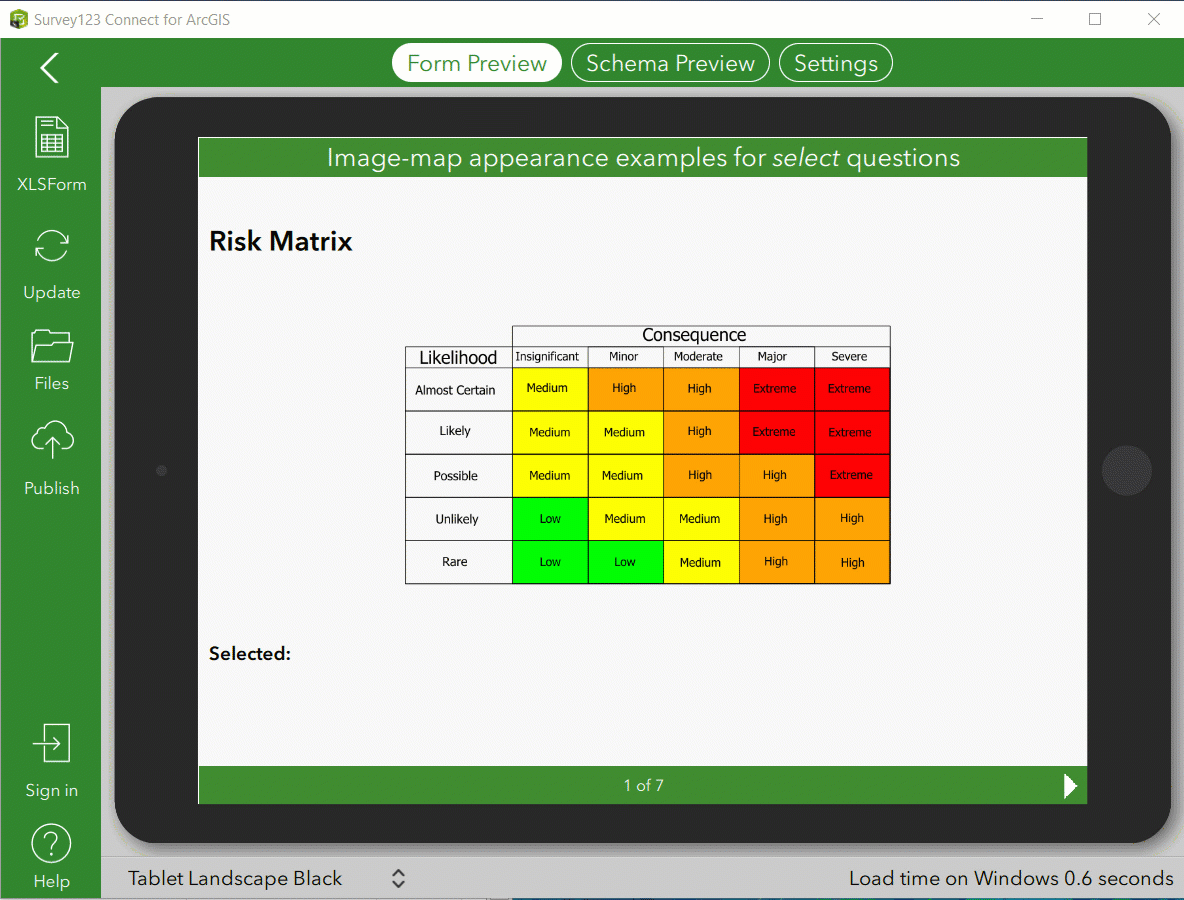The height and width of the screenshot is (900, 1184).
Task: Click the Almost Certain / Insignificant Medium cell
Action: (550, 390)
